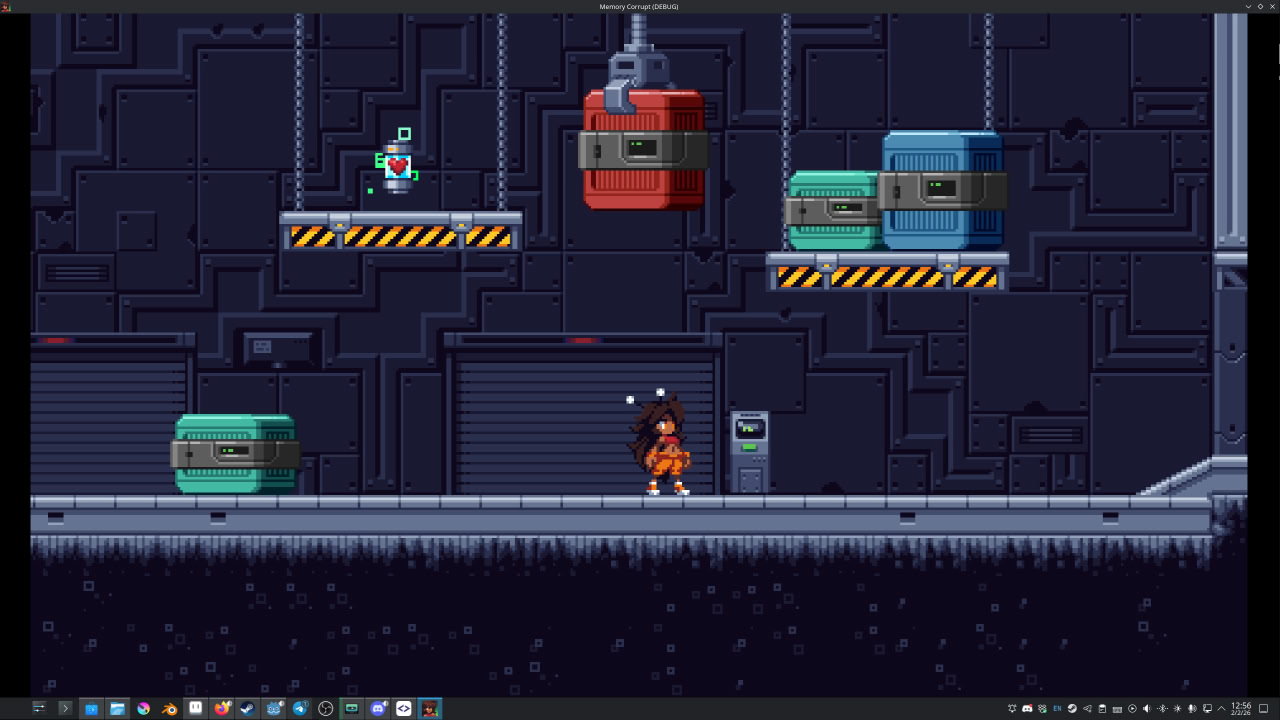Open the volume control in tray
Screen dimensions: 1280x720
[x=1146, y=709]
